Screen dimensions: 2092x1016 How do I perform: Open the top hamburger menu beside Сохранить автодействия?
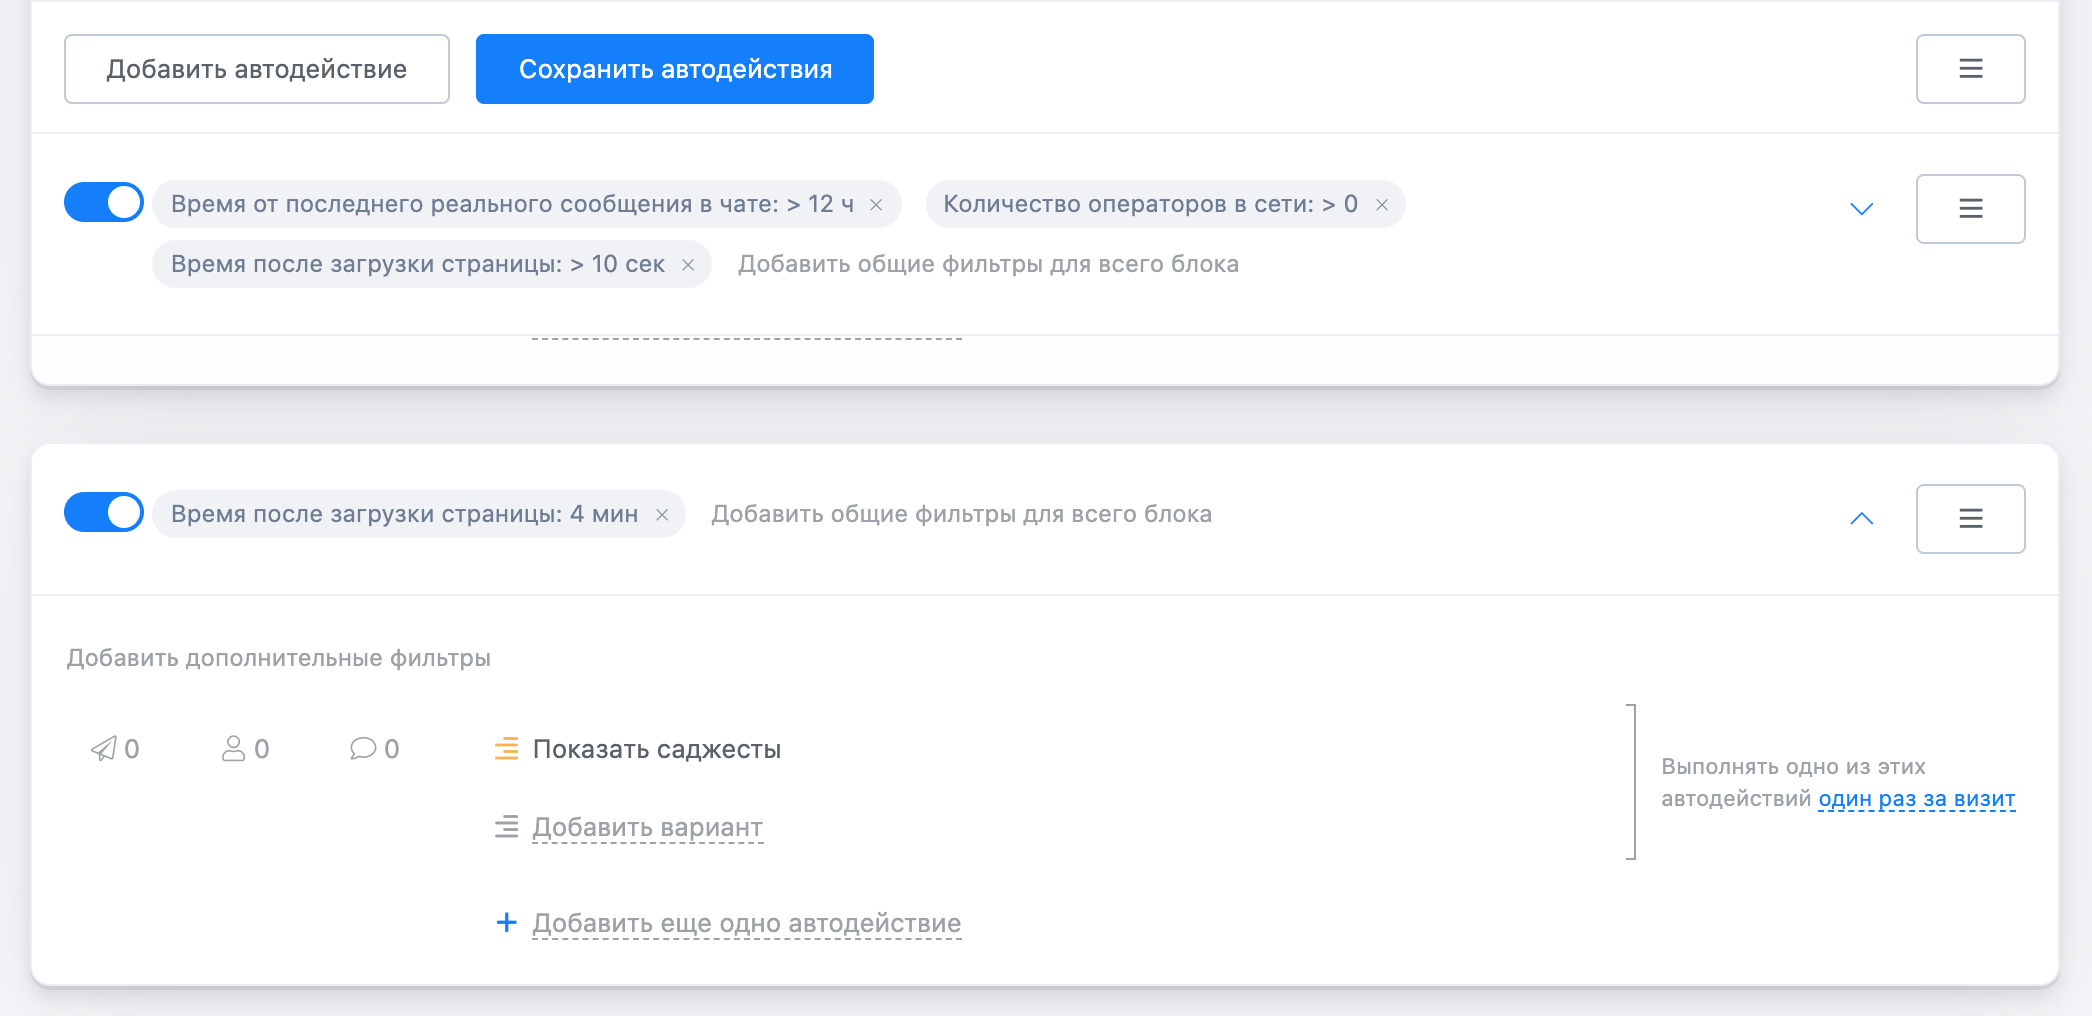click(1970, 69)
